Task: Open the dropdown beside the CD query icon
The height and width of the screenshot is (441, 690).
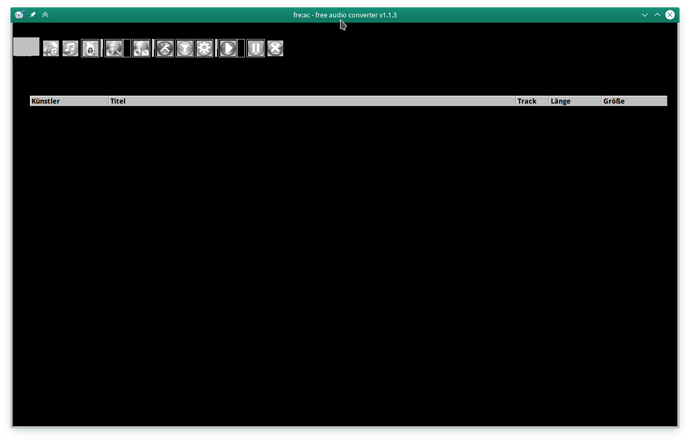Action: [x=127, y=48]
